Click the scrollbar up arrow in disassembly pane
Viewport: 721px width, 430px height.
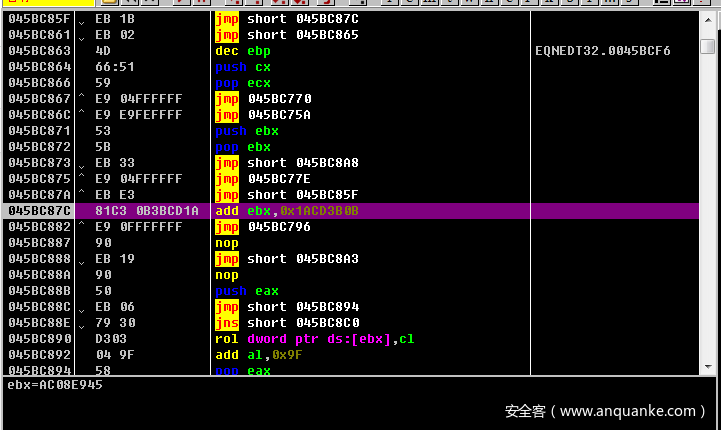[708, 20]
